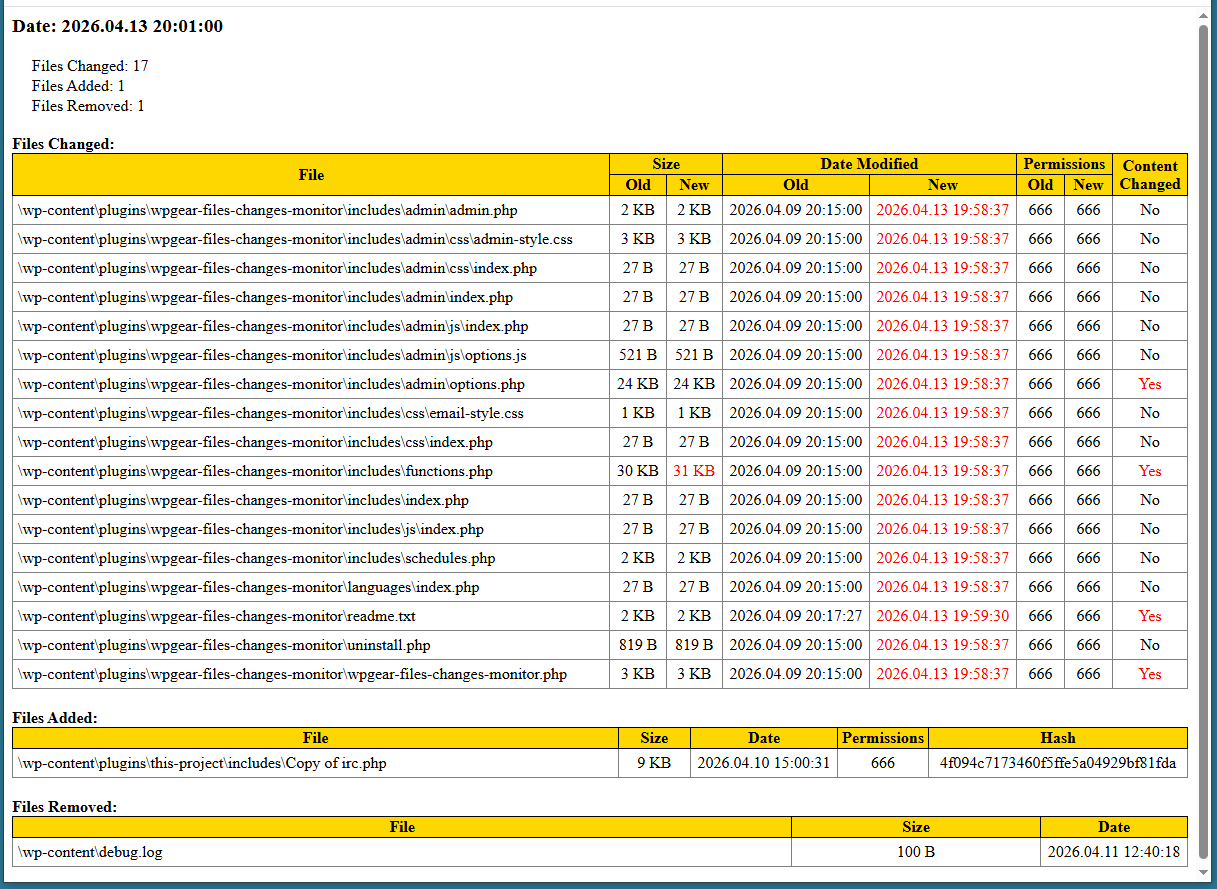Click the debug.log removed file path
This screenshot has height=889, width=1217.
pos(90,852)
